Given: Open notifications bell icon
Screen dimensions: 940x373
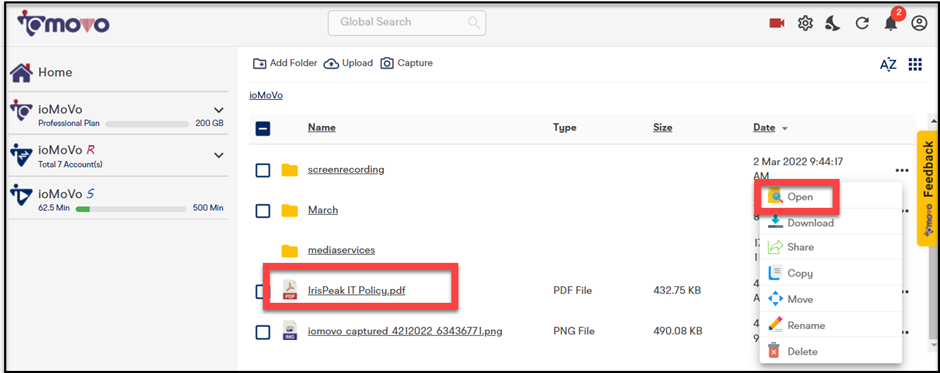Looking at the screenshot, I should coord(891,23).
